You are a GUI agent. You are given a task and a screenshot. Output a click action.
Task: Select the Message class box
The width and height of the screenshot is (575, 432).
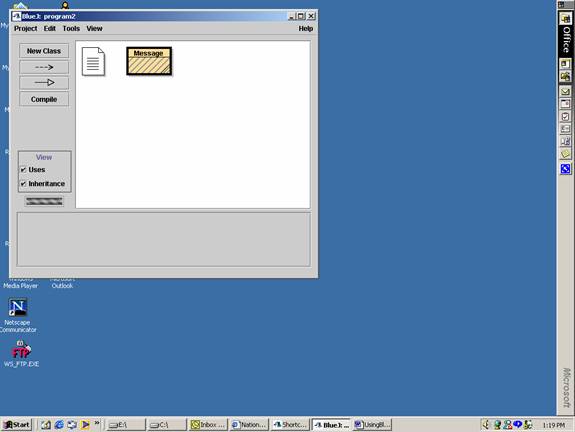(x=149, y=61)
